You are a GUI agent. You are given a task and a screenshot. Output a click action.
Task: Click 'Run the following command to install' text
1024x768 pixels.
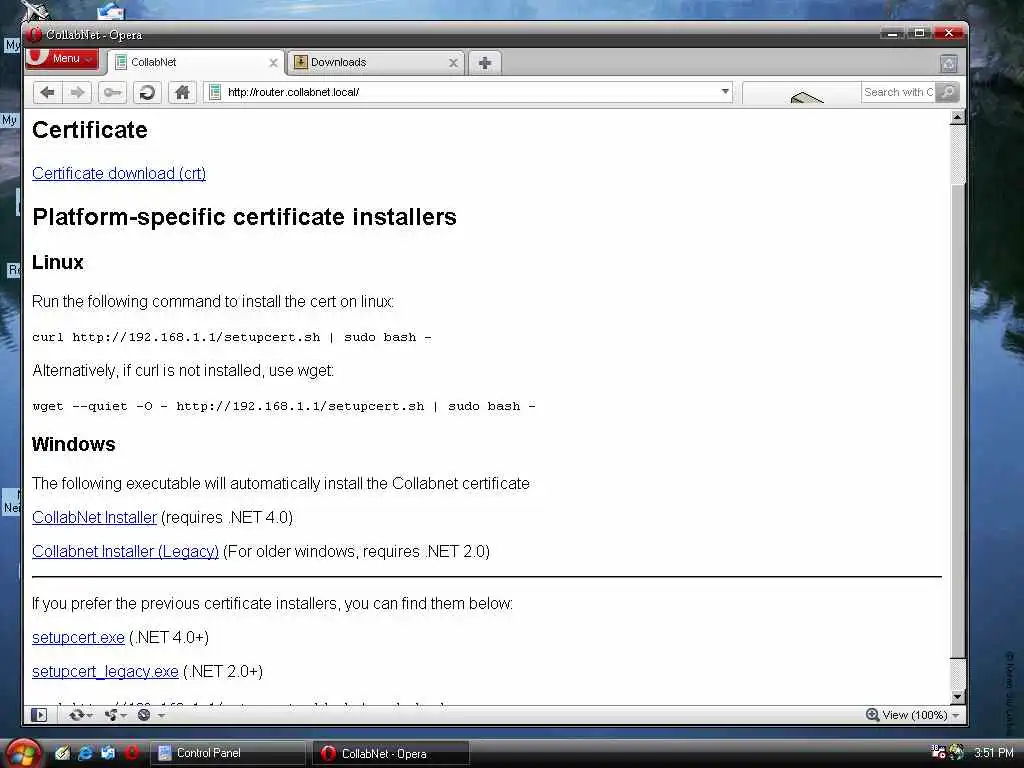[x=213, y=301]
